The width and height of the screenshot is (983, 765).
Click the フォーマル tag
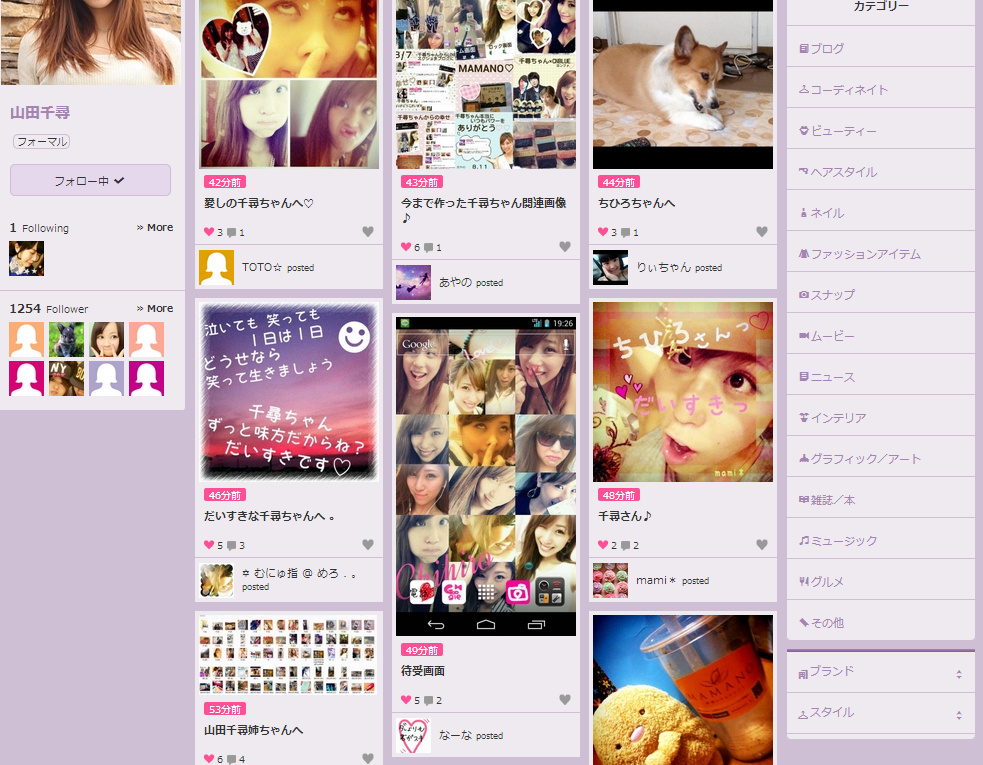pyautogui.click(x=41, y=142)
